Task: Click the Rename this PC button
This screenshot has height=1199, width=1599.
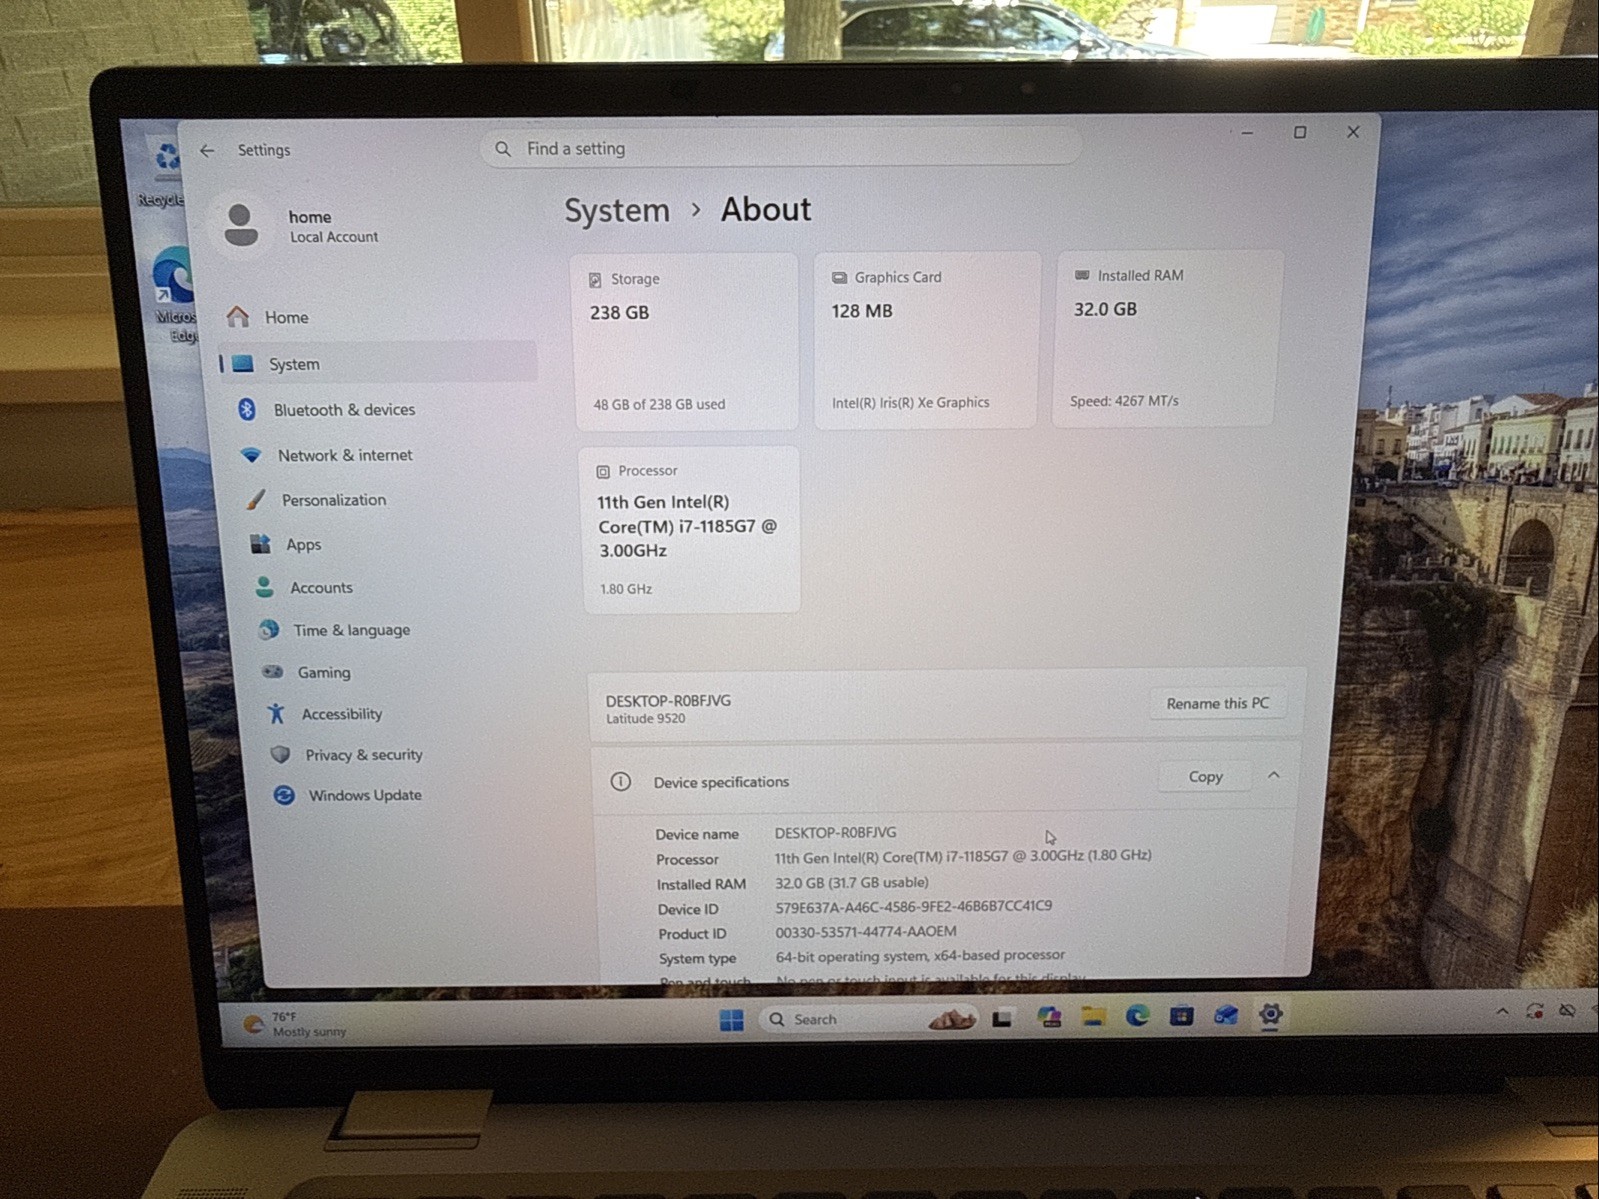Action: tap(1217, 703)
